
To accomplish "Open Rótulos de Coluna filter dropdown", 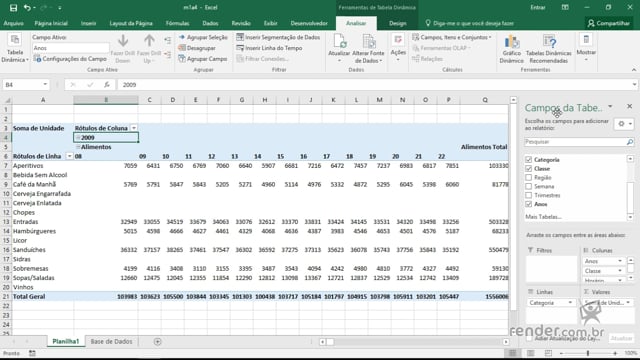I will [x=133, y=128].
